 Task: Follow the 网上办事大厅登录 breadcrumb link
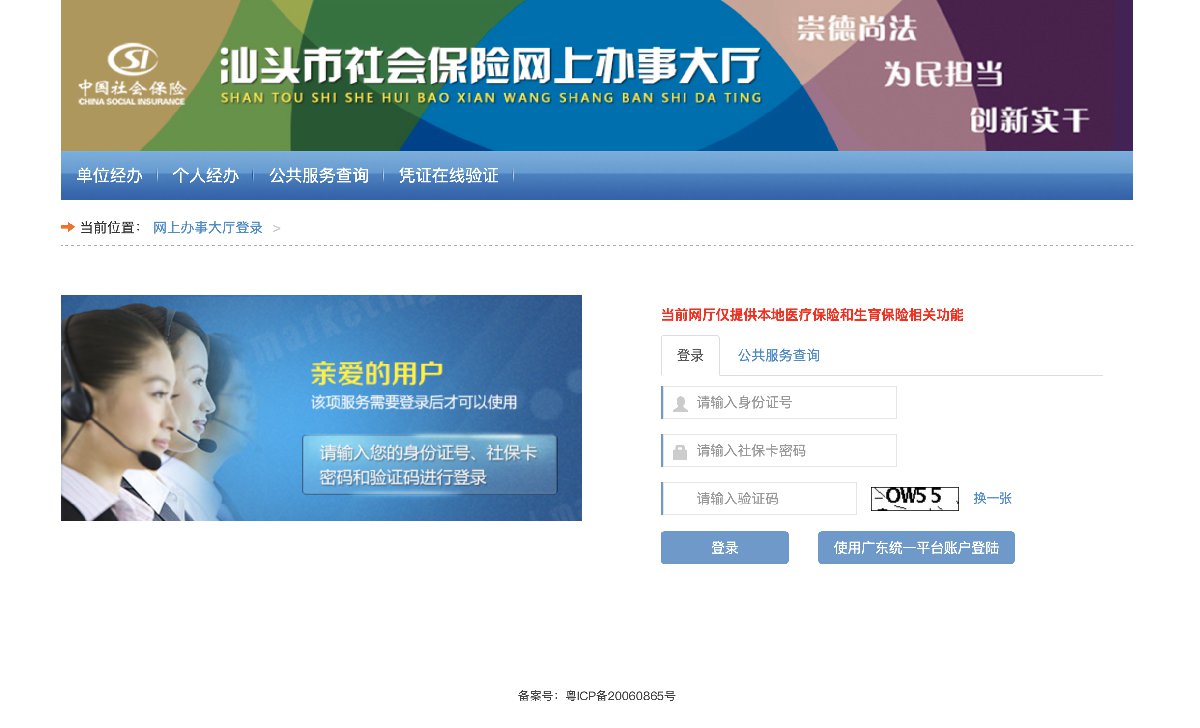pos(208,228)
